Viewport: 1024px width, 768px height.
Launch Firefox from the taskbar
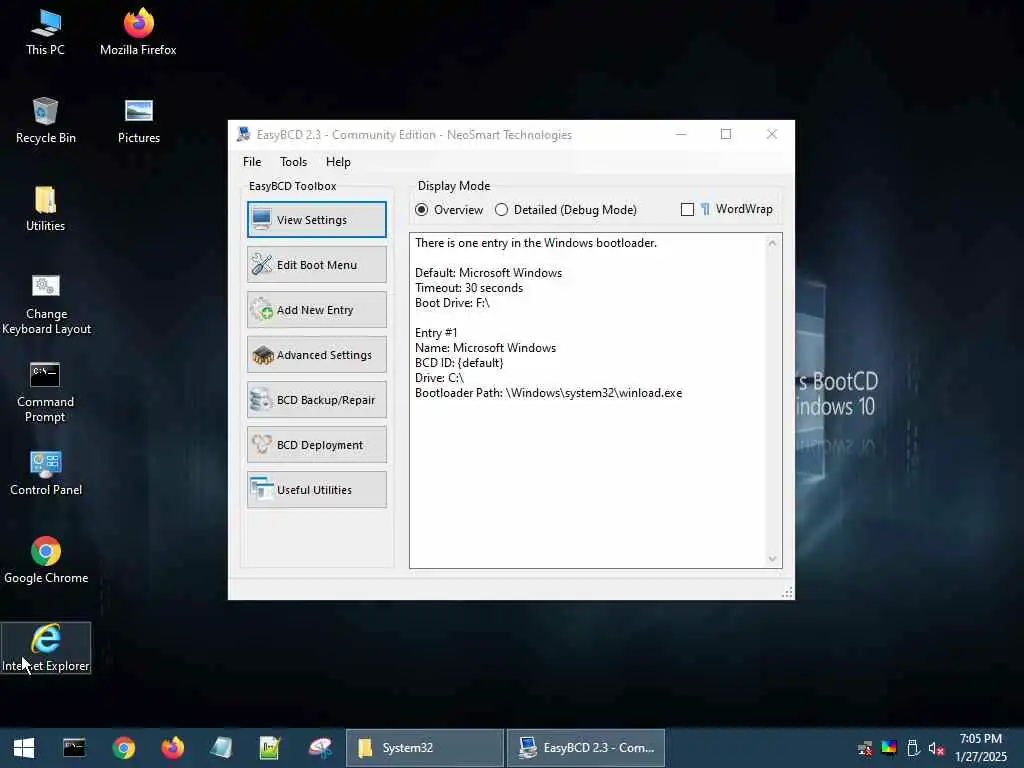(172, 748)
